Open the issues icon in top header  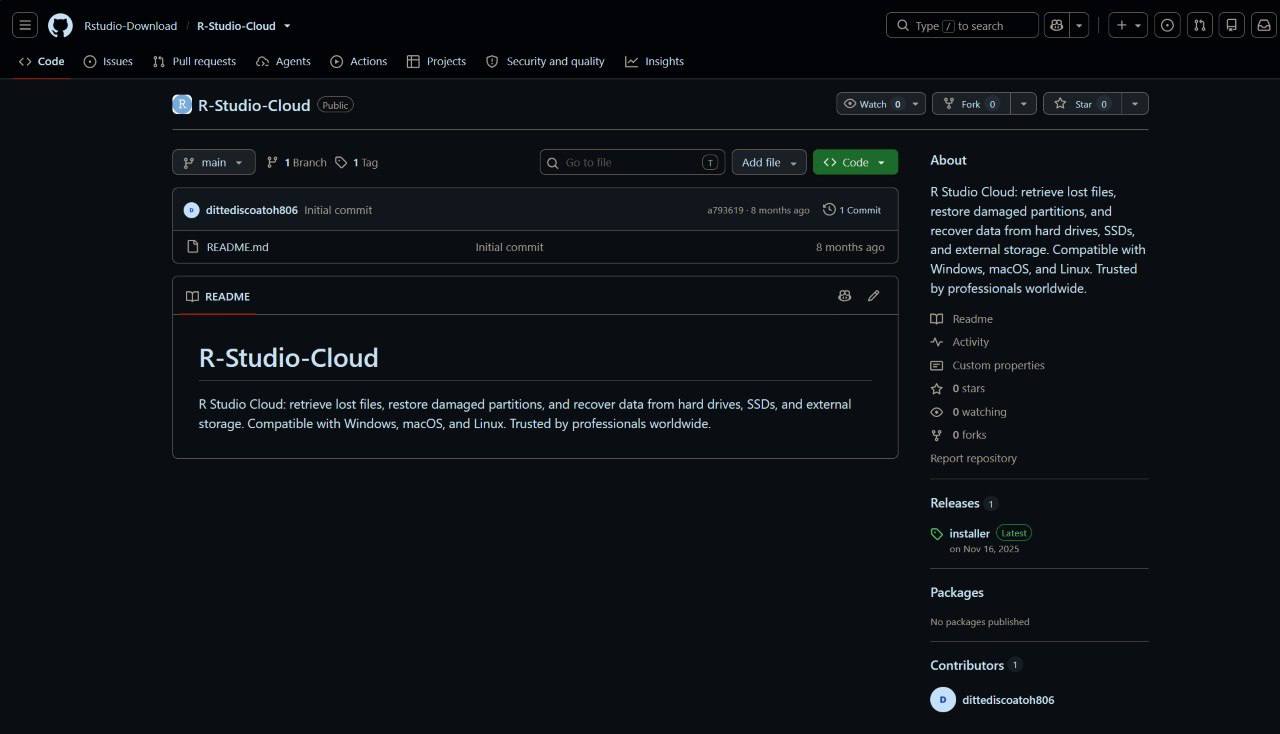pyautogui.click(x=1167, y=26)
